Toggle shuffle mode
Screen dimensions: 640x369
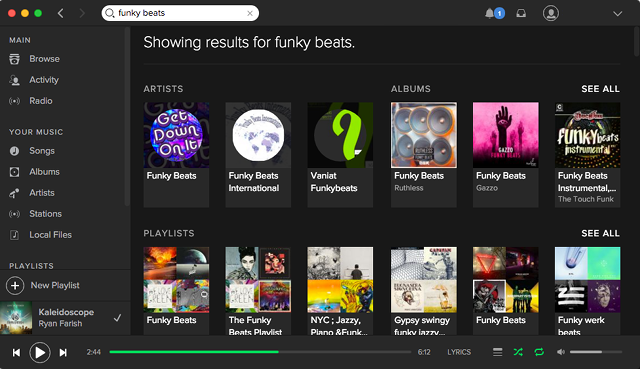[518, 352]
